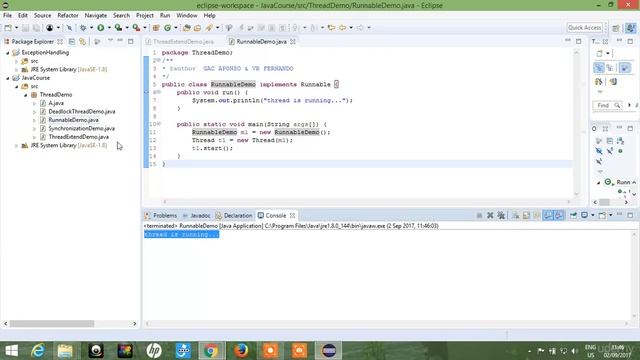
Task: Open the Refactor menu
Action: (68, 16)
